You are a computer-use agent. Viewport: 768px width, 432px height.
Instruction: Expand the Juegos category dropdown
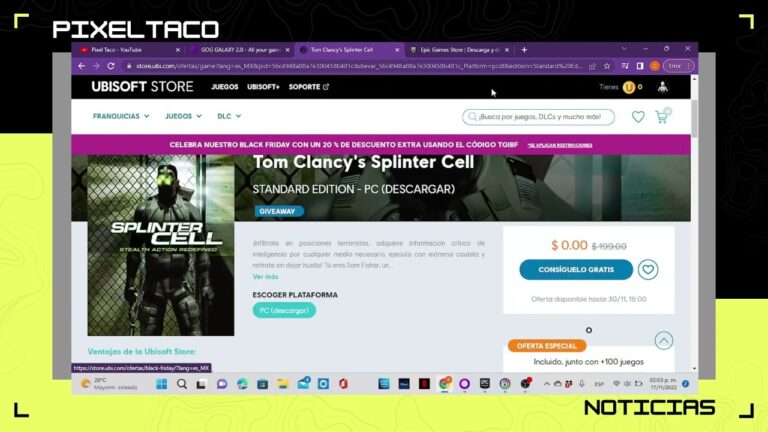[x=183, y=116]
